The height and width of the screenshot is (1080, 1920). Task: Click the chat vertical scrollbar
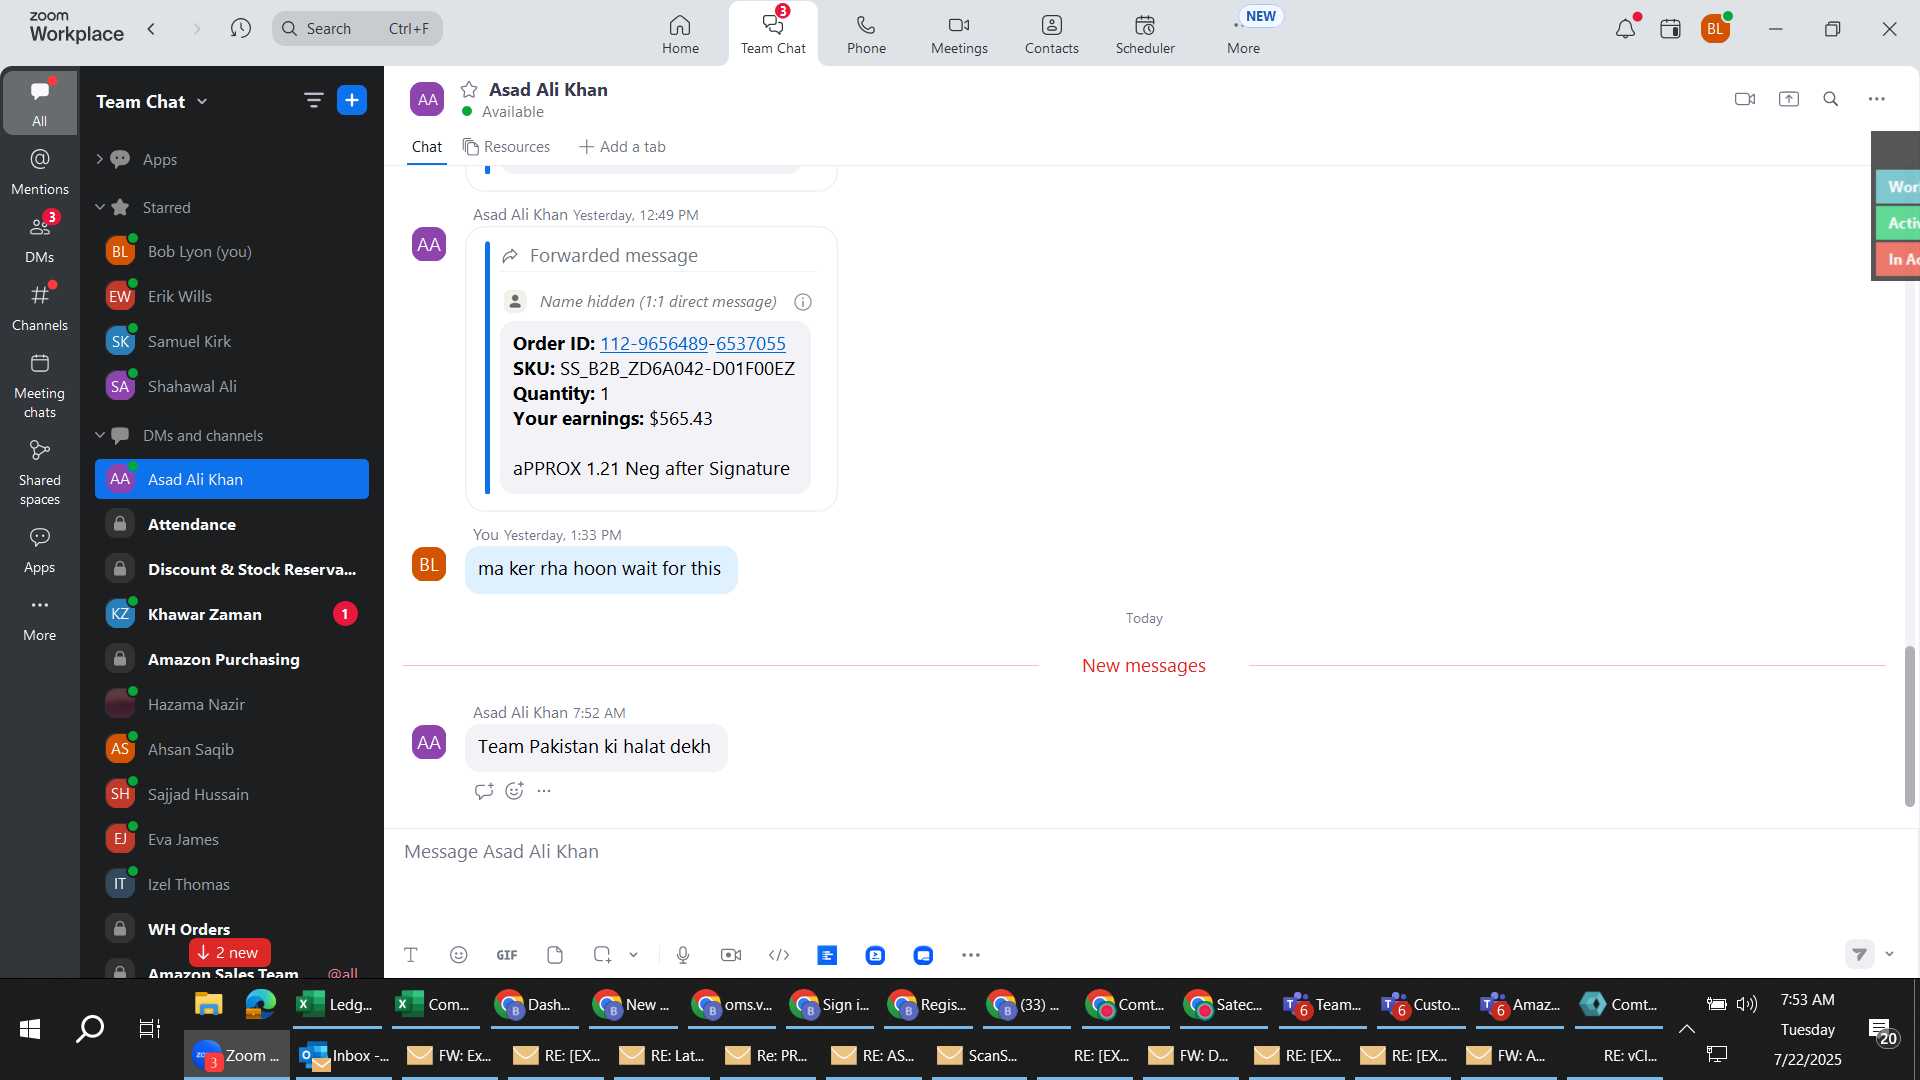[1909, 726]
